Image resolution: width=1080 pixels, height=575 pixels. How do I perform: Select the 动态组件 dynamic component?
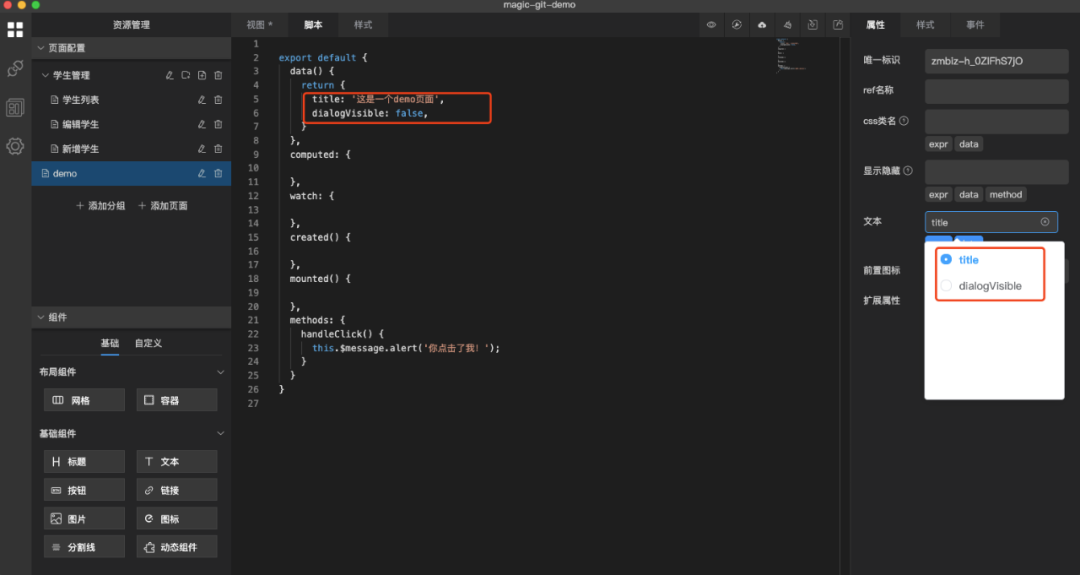pyautogui.click(x=177, y=547)
